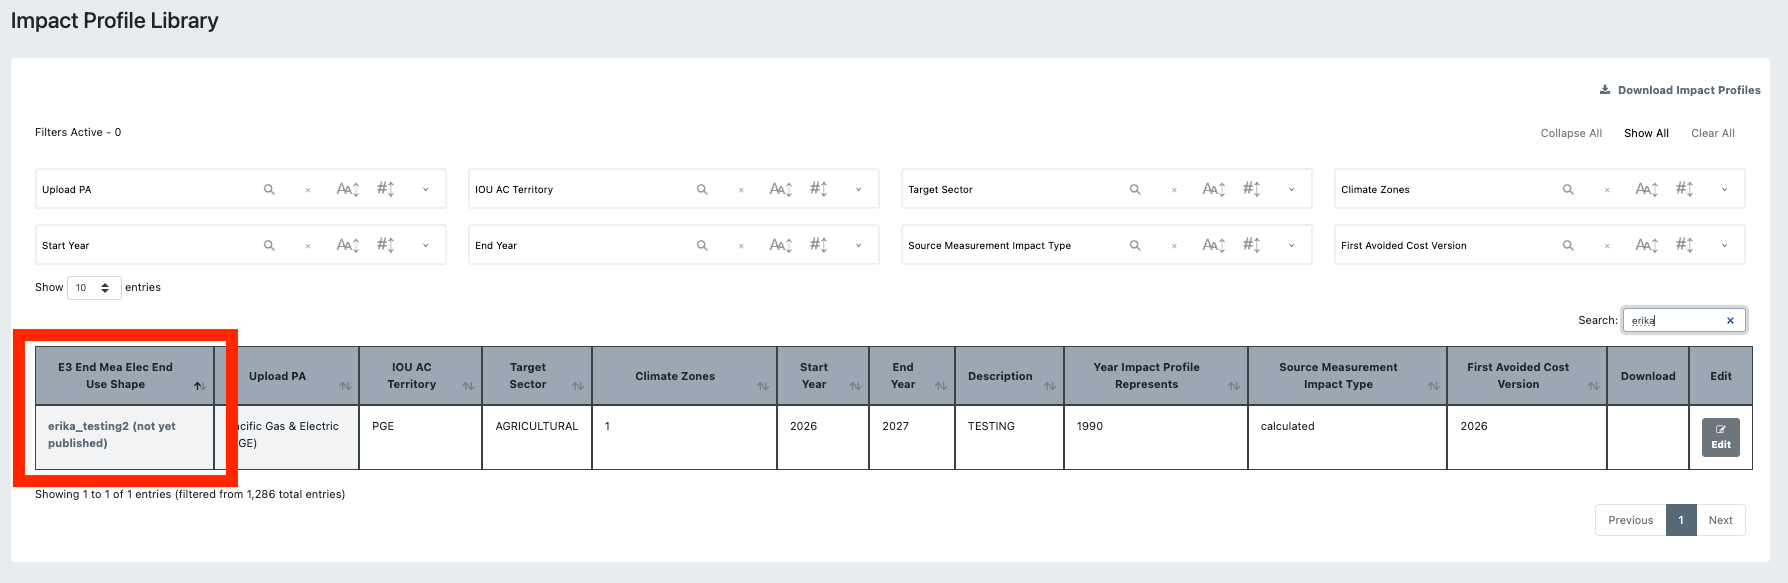Expand the Upload PA filter dropdown
The height and width of the screenshot is (583, 1788).
coord(425,190)
